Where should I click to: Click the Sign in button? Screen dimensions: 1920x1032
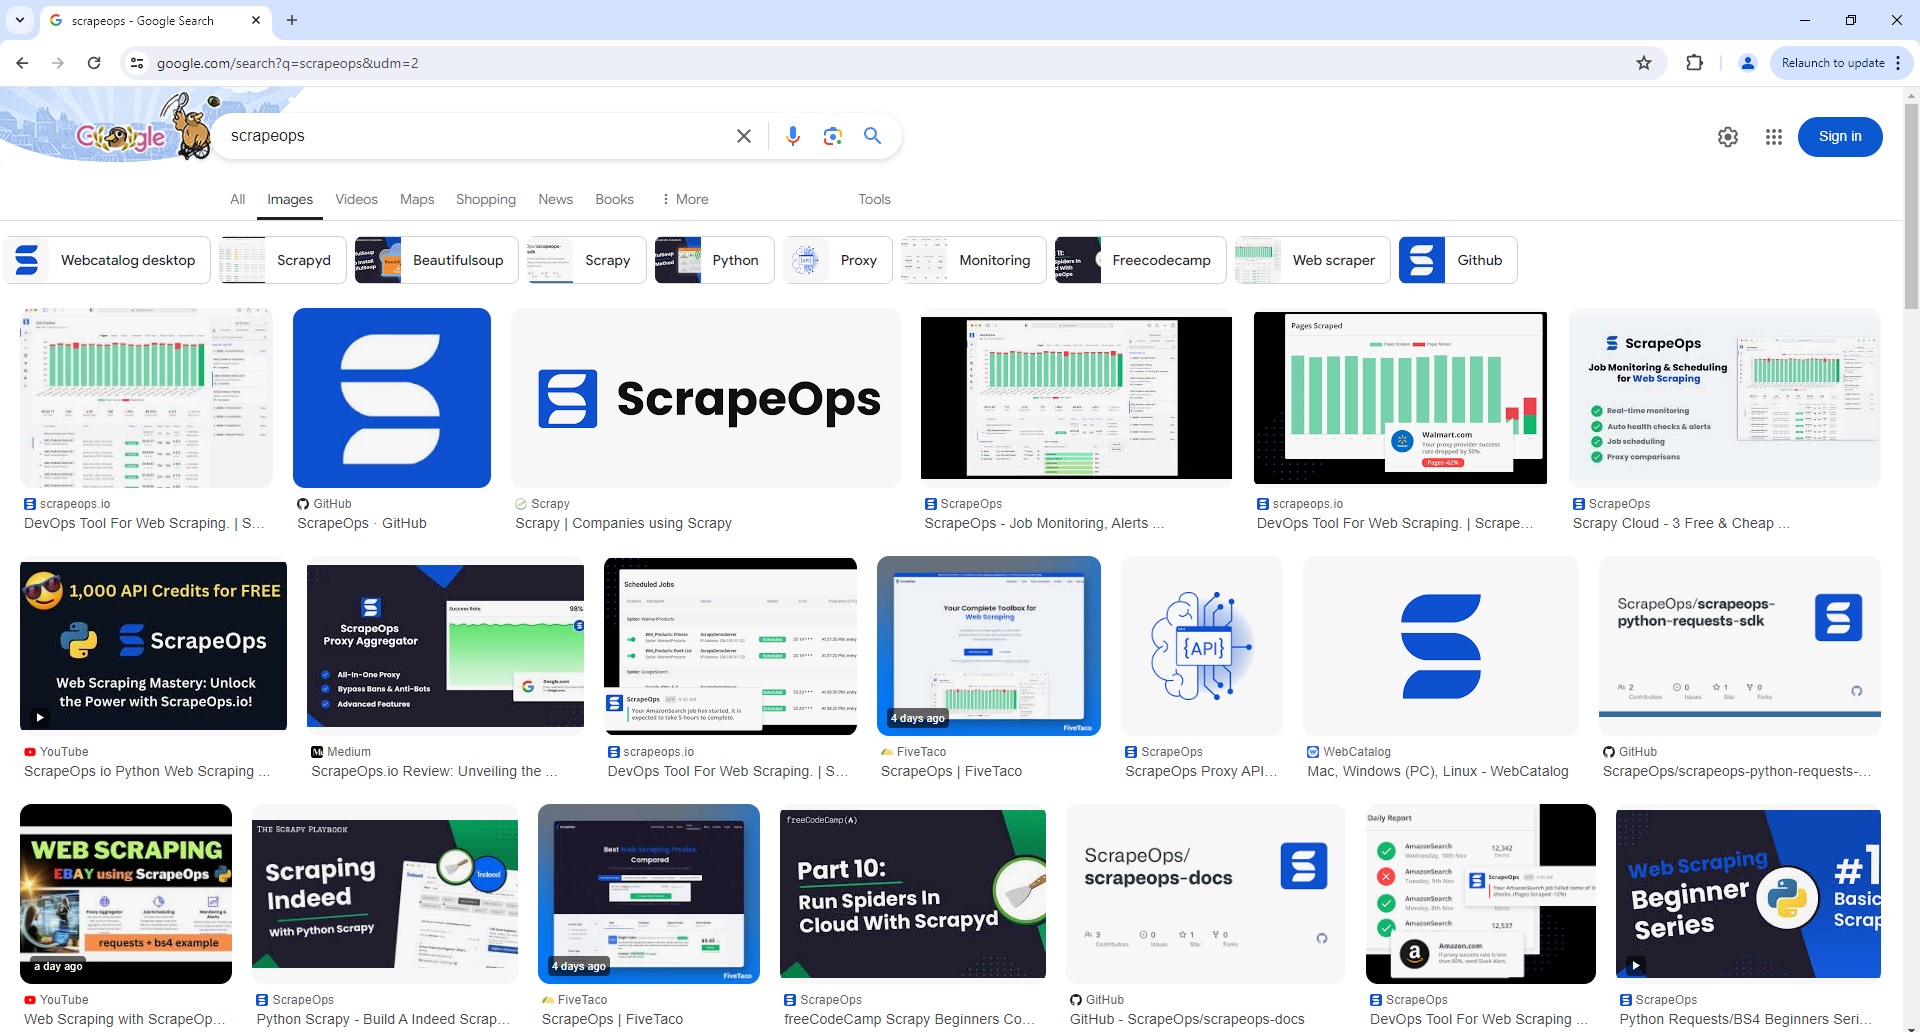[x=1840, y=136]
